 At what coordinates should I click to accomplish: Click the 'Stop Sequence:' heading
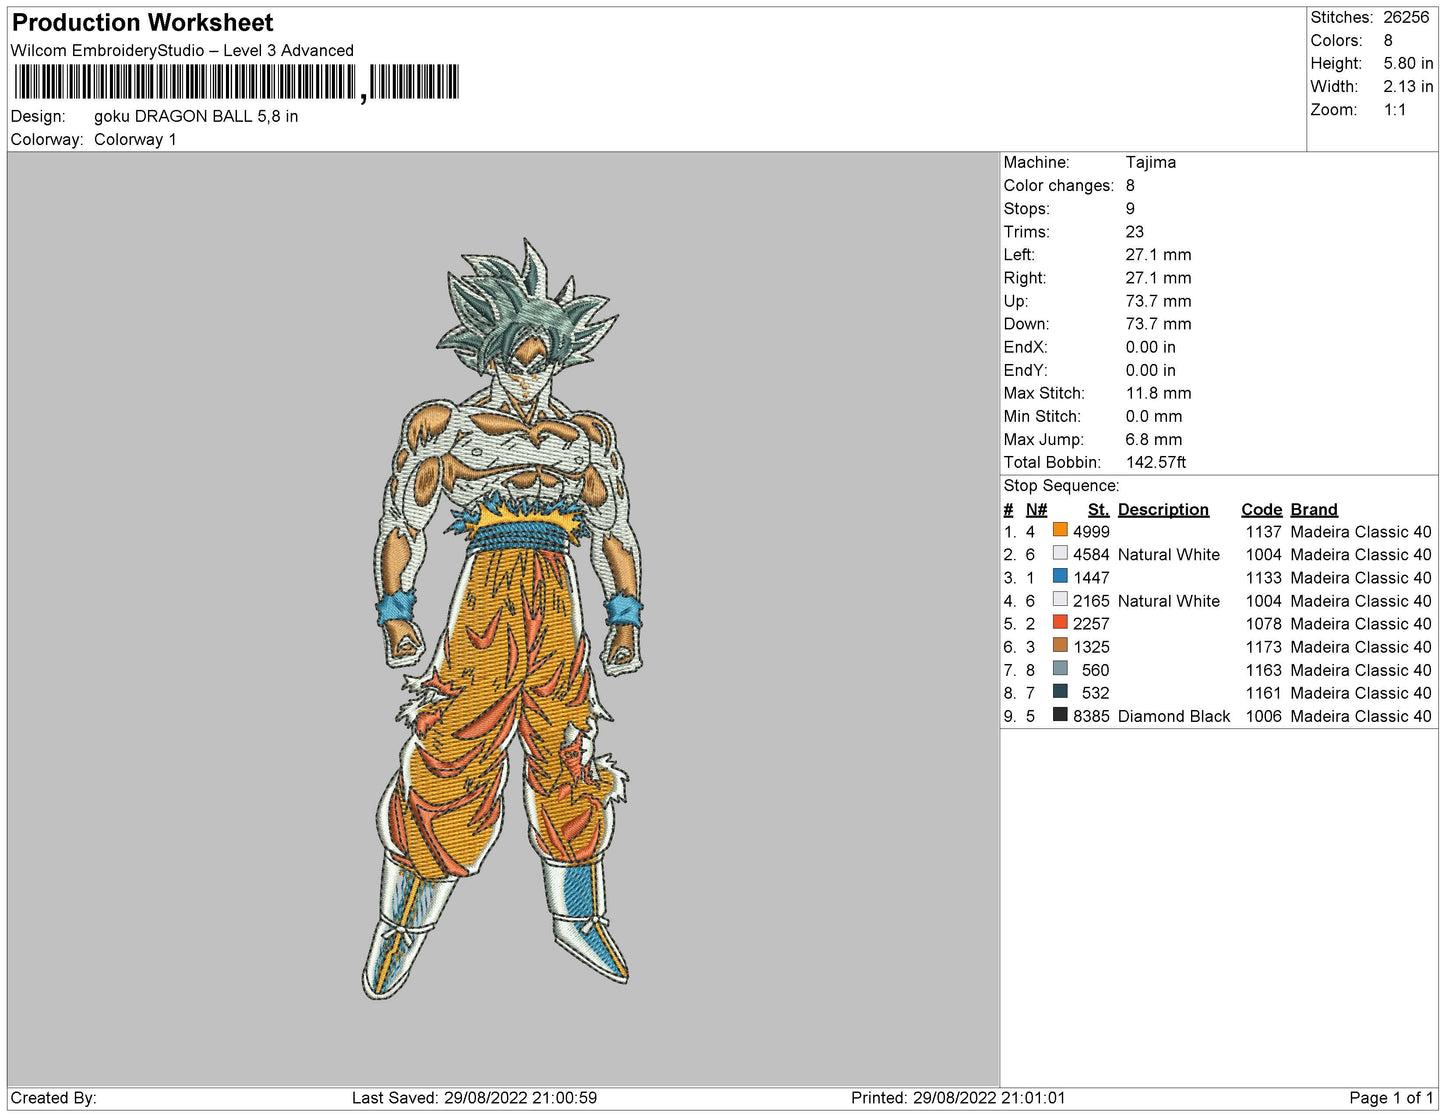click(1061, 485)
